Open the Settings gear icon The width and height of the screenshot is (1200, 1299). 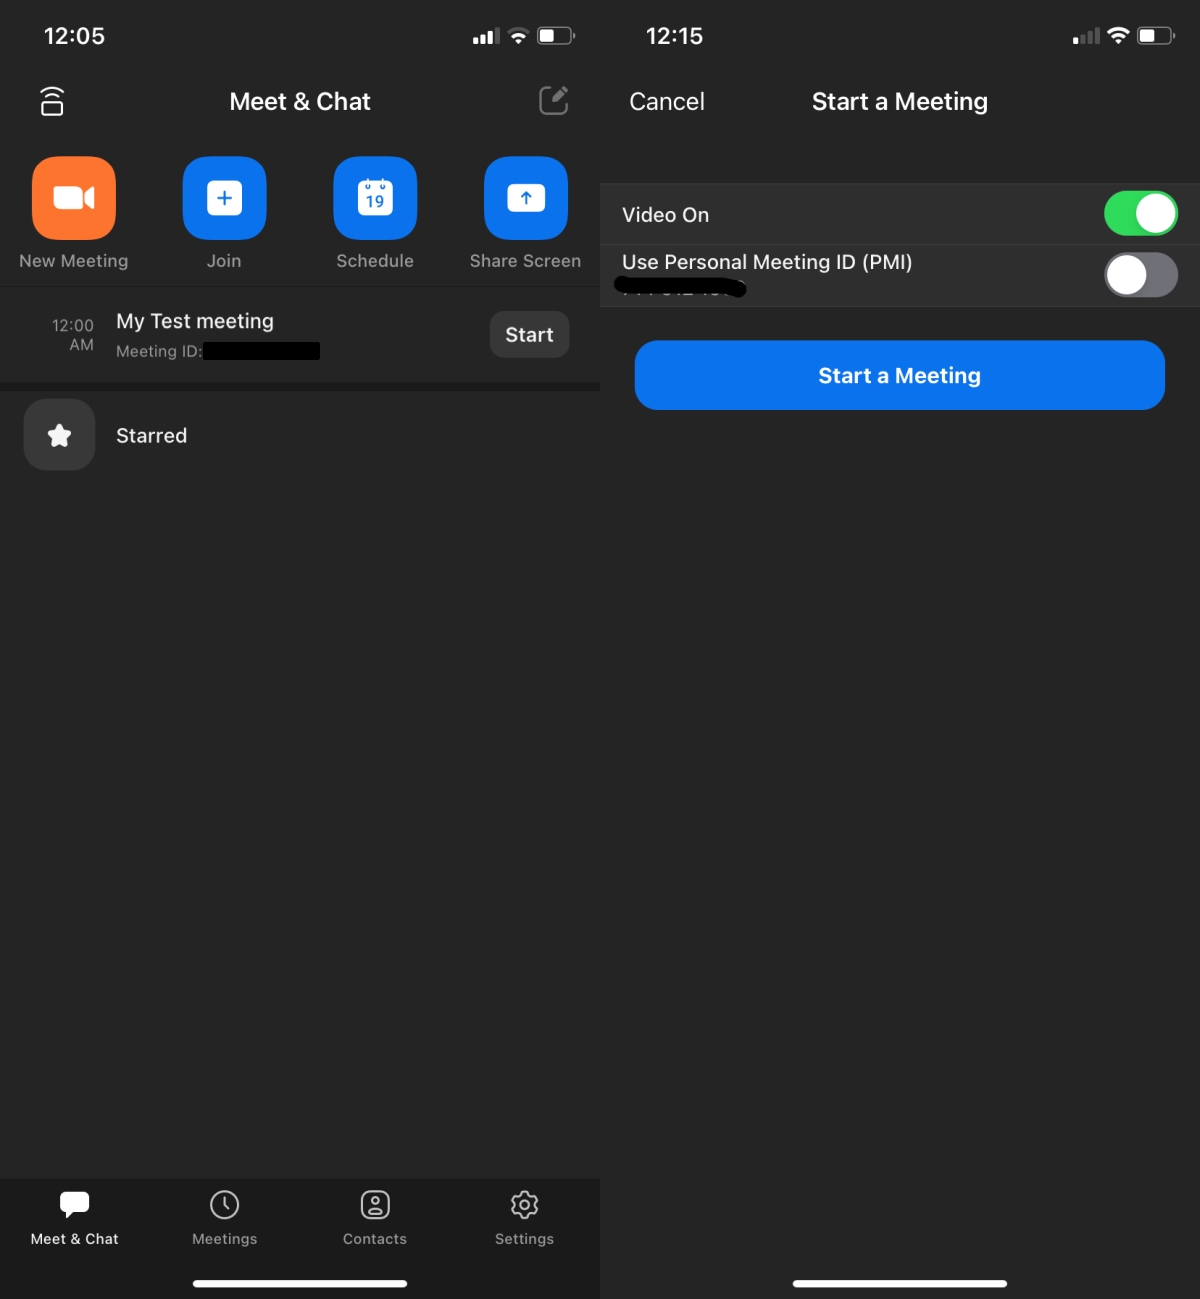click(x=524, y=1218)
